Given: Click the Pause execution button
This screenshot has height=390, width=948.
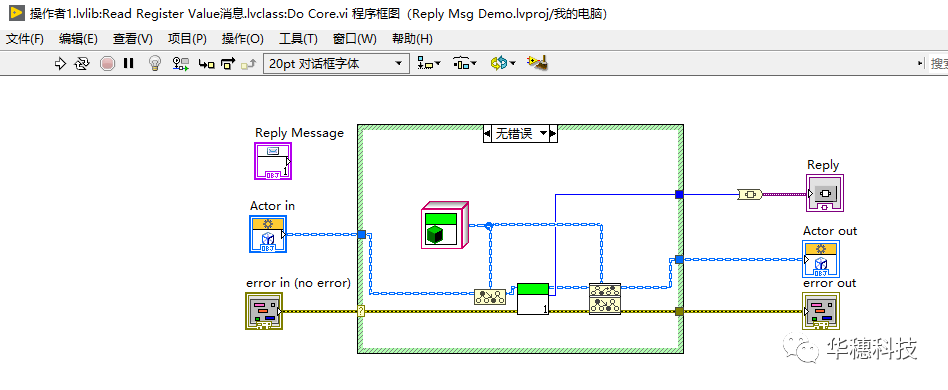Looking at the screenshot, I should point(128,63).
